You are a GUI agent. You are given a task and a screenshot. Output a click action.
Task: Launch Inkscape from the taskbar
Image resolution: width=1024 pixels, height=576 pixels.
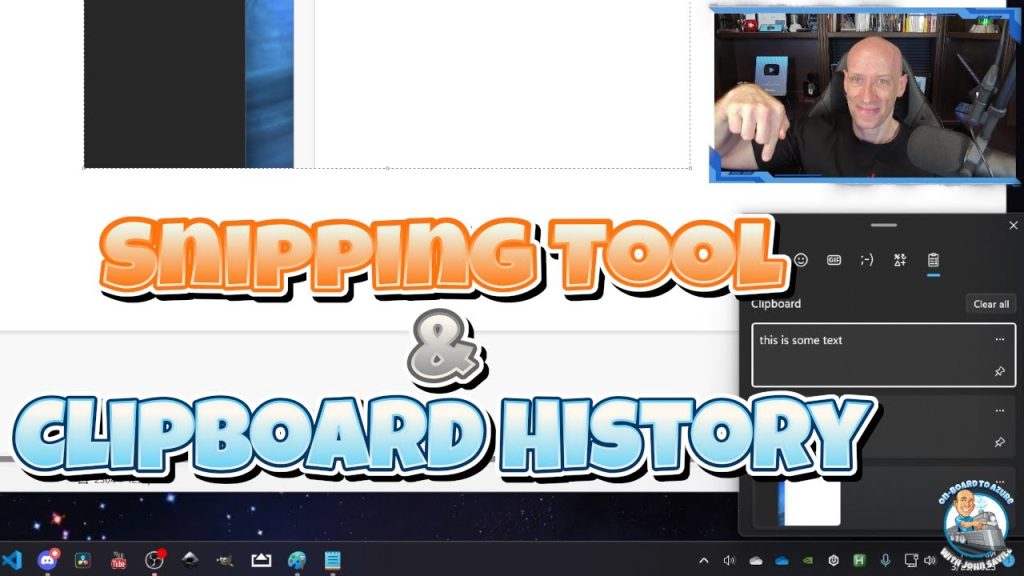pos(189,560)
